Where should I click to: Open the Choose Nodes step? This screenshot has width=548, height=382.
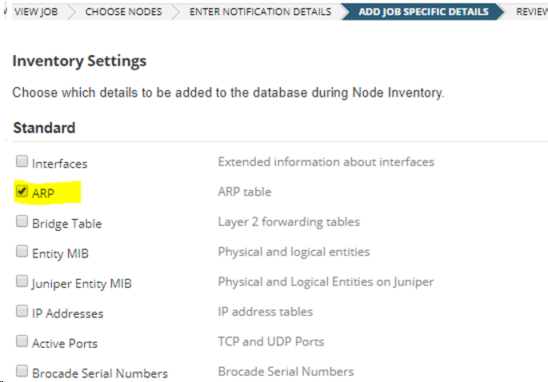click(123, 12)
